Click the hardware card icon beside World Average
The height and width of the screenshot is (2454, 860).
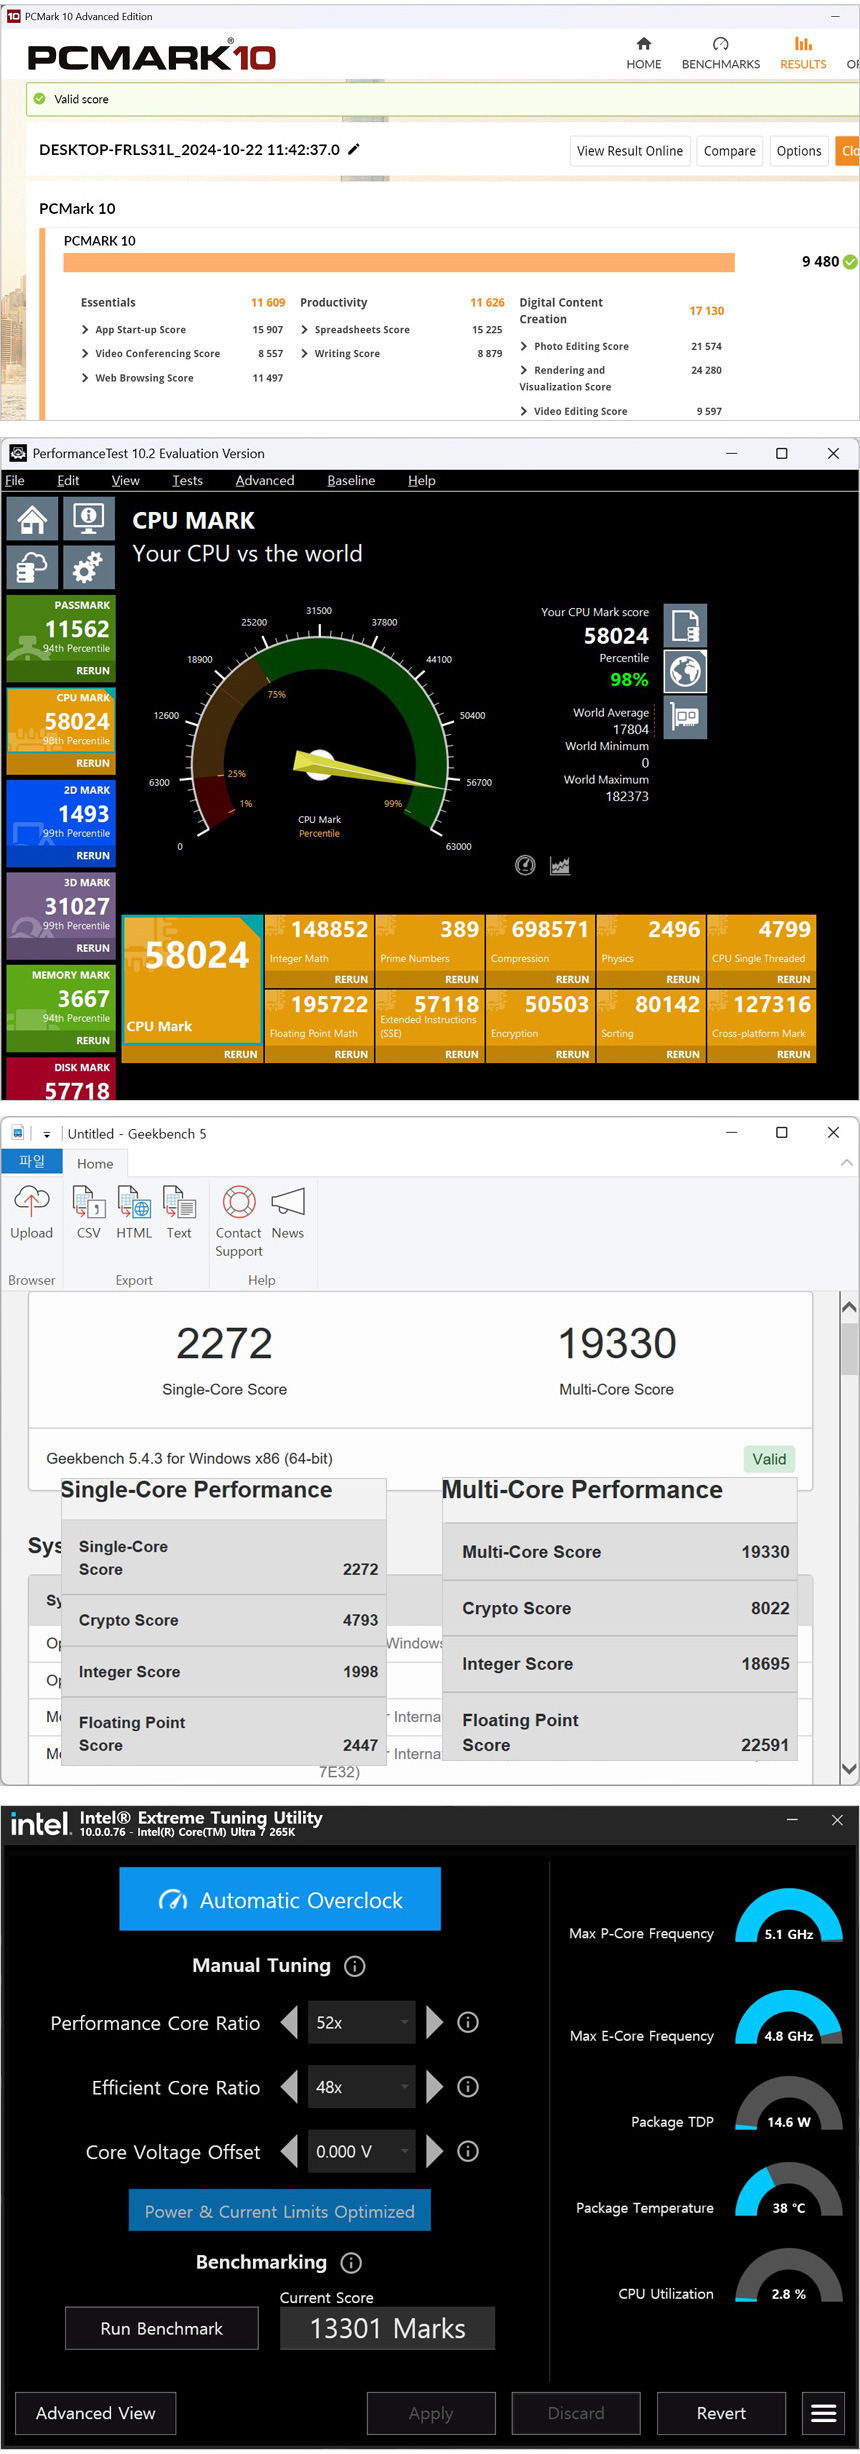pos(685,717)
